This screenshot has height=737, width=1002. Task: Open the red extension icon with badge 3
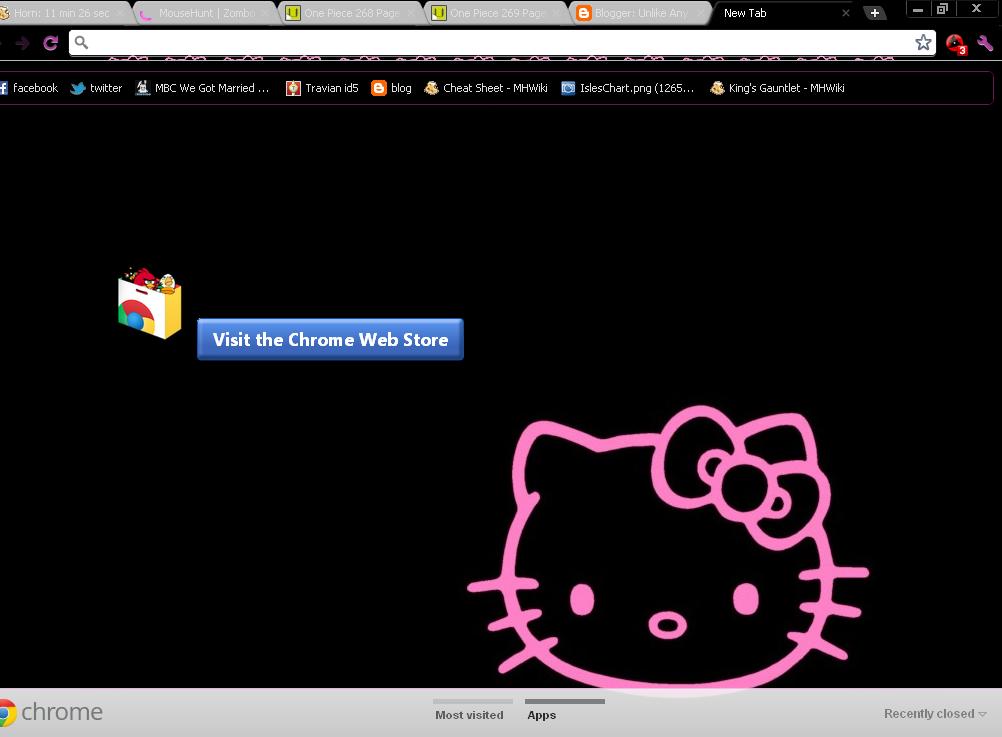point(956,44)
